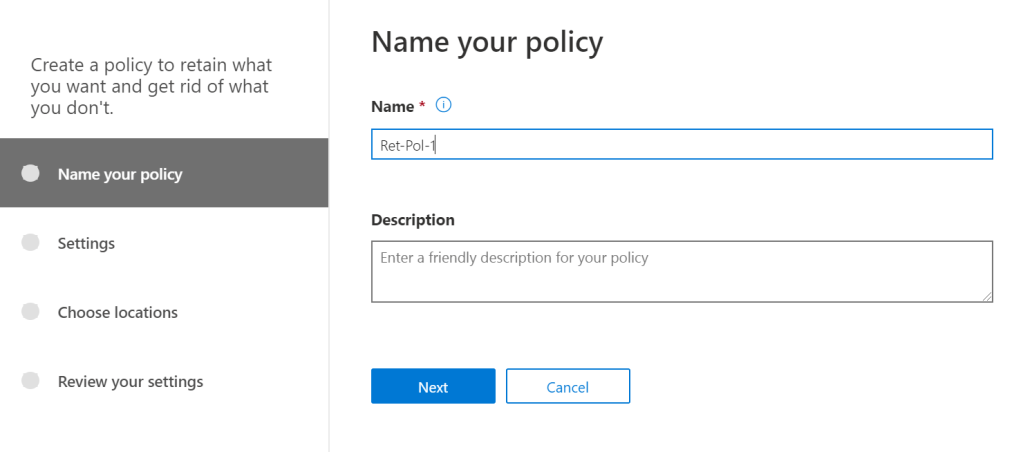Focus the Name field containing Ret-Pol-1
This screenshot has width=1023, height=452.
click(680, 144)
